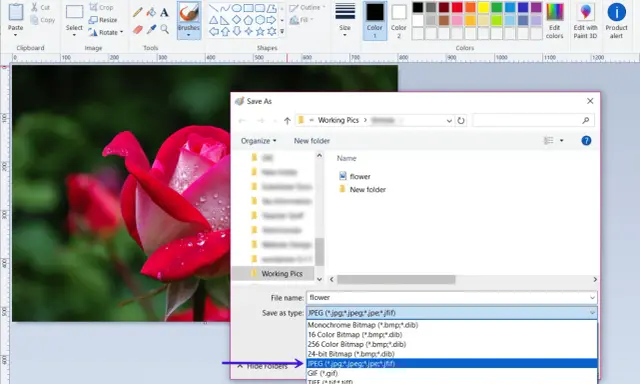
Task: Open Edit colors
Action: (554, 20)
